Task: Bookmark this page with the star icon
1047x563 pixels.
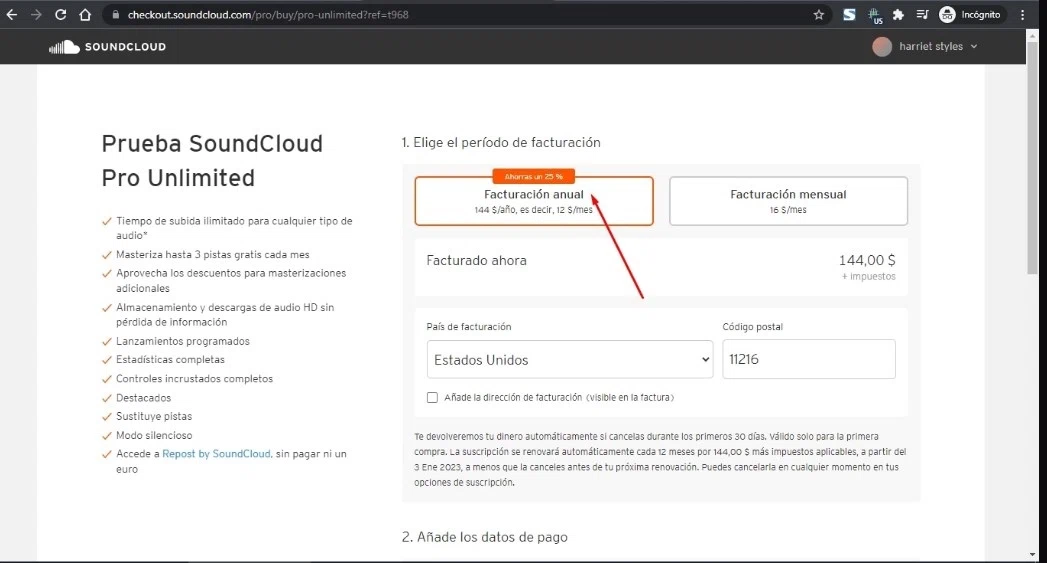Action: coord(819,15)
